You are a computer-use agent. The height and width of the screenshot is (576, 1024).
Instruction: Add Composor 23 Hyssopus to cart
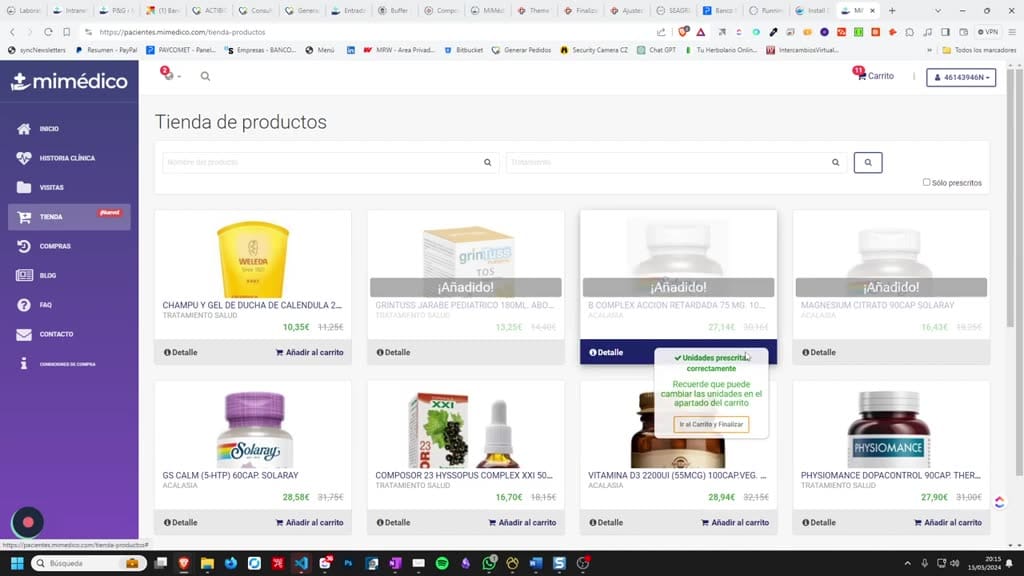tap(522, 522)
